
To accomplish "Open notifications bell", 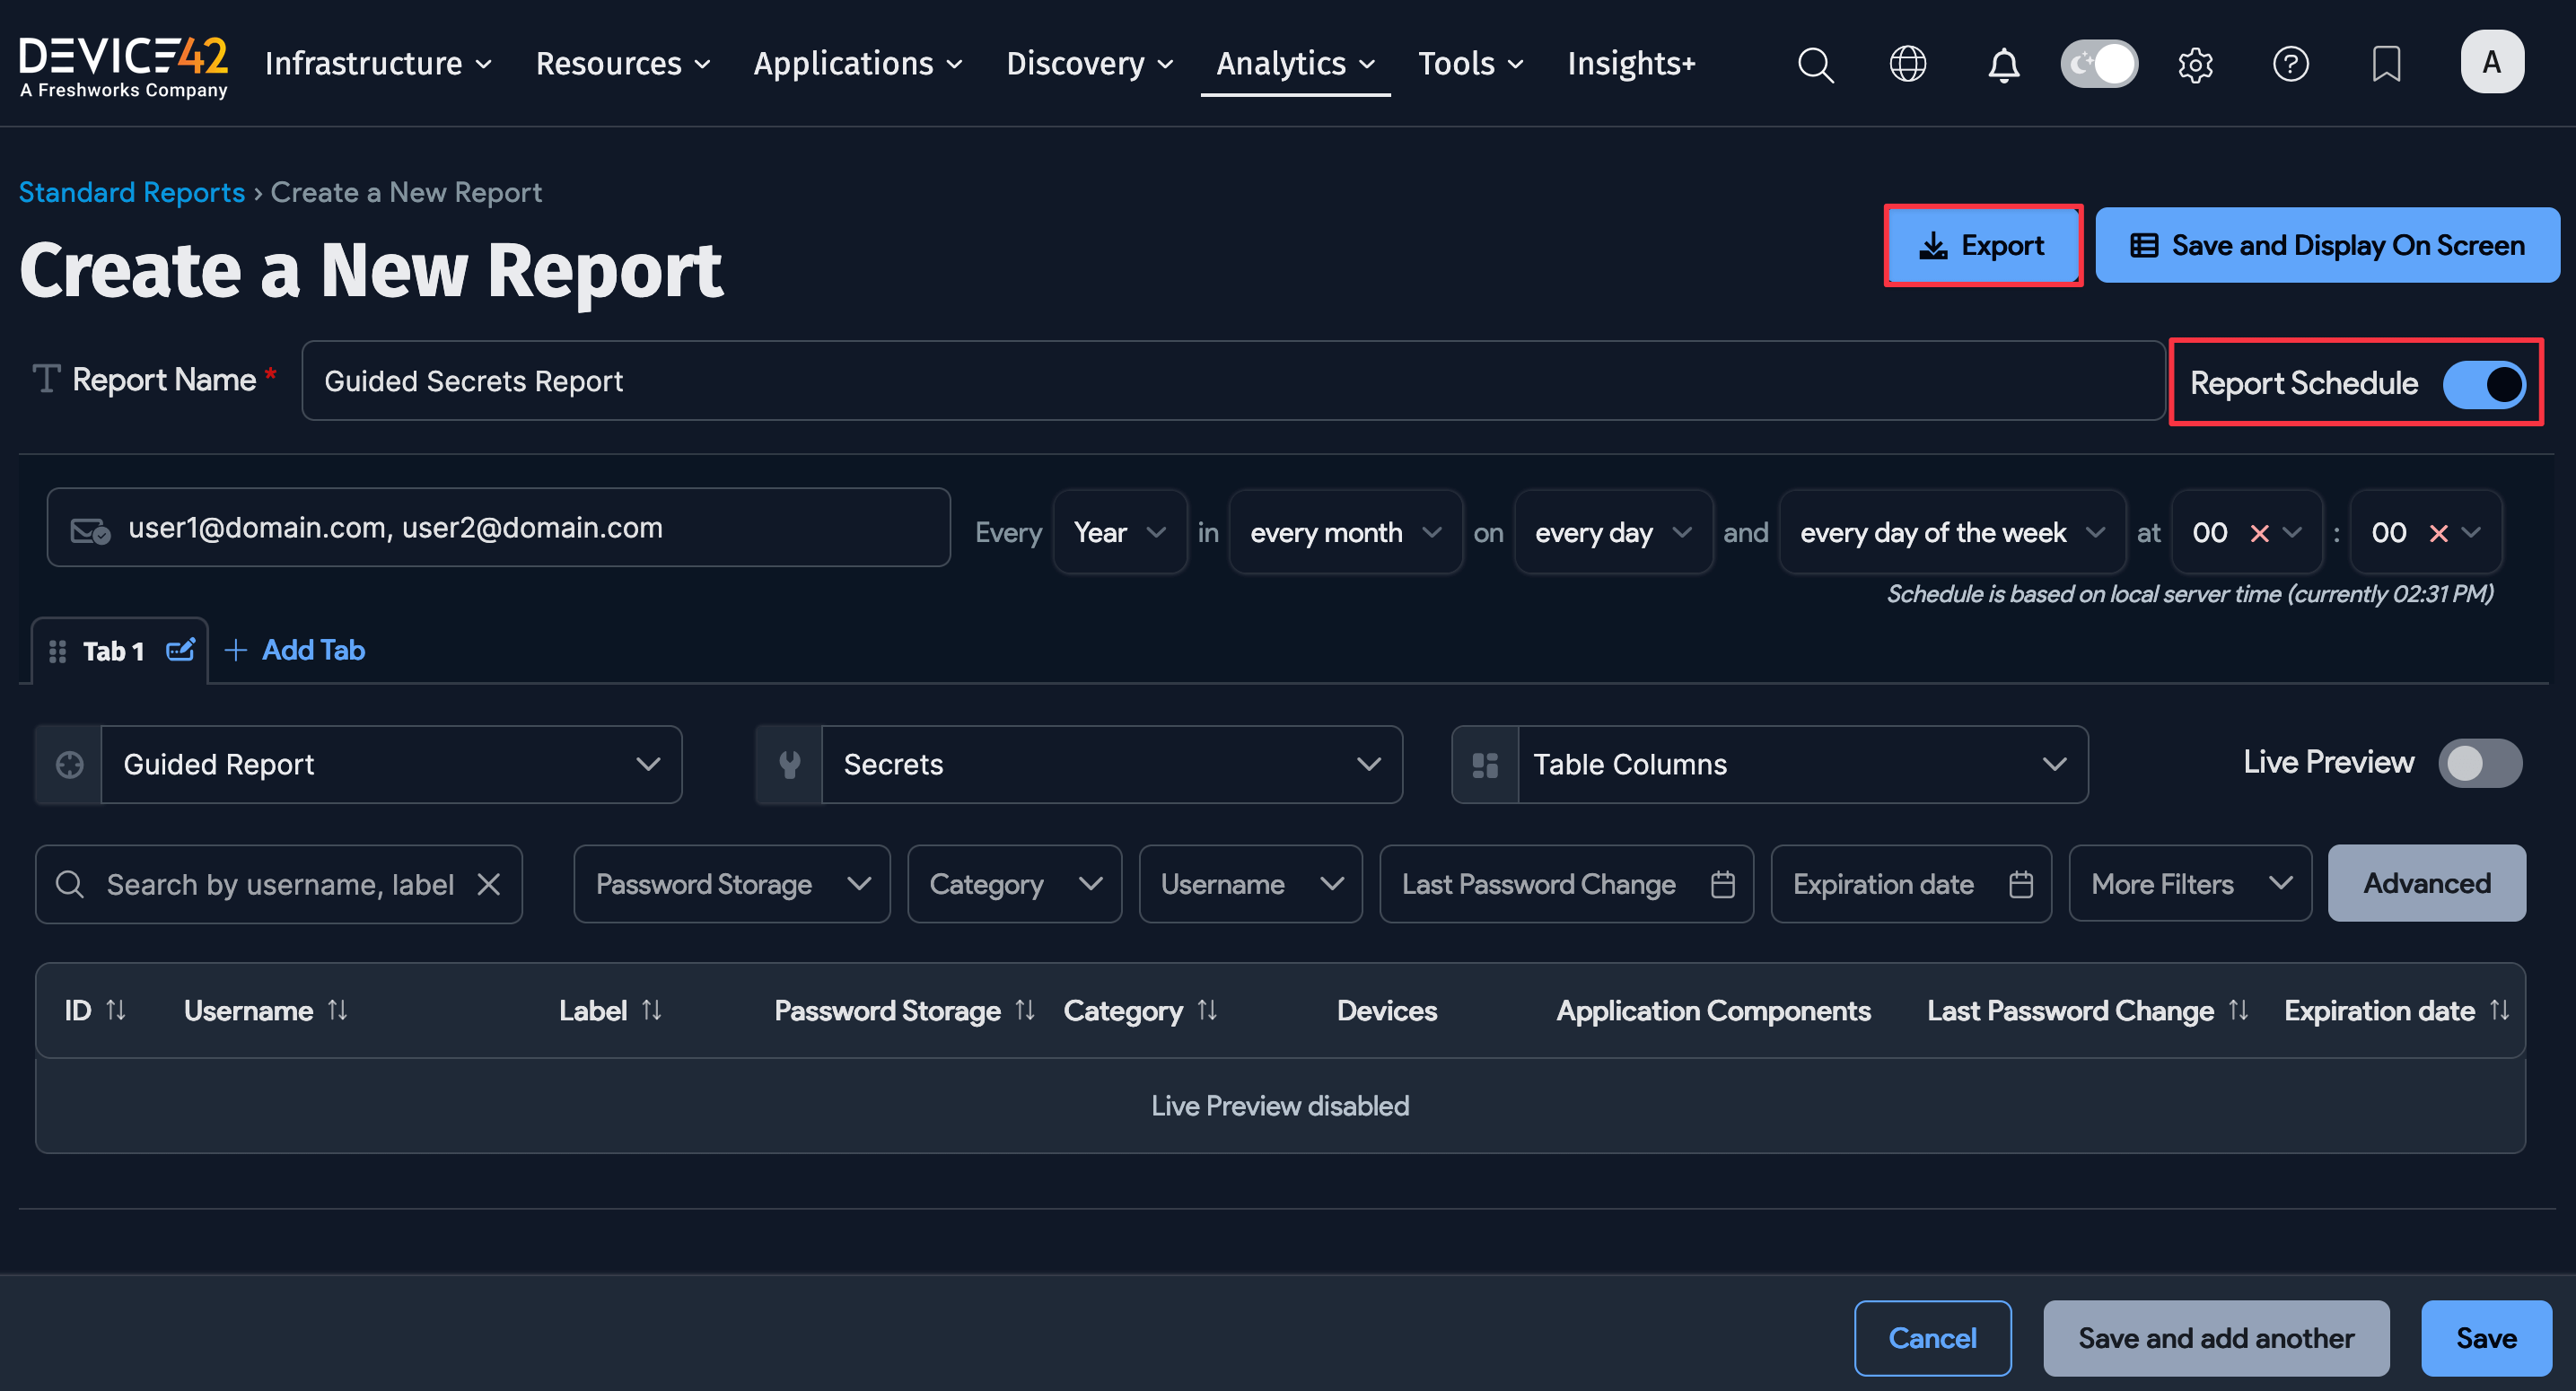I will (x=2003, y=64).
